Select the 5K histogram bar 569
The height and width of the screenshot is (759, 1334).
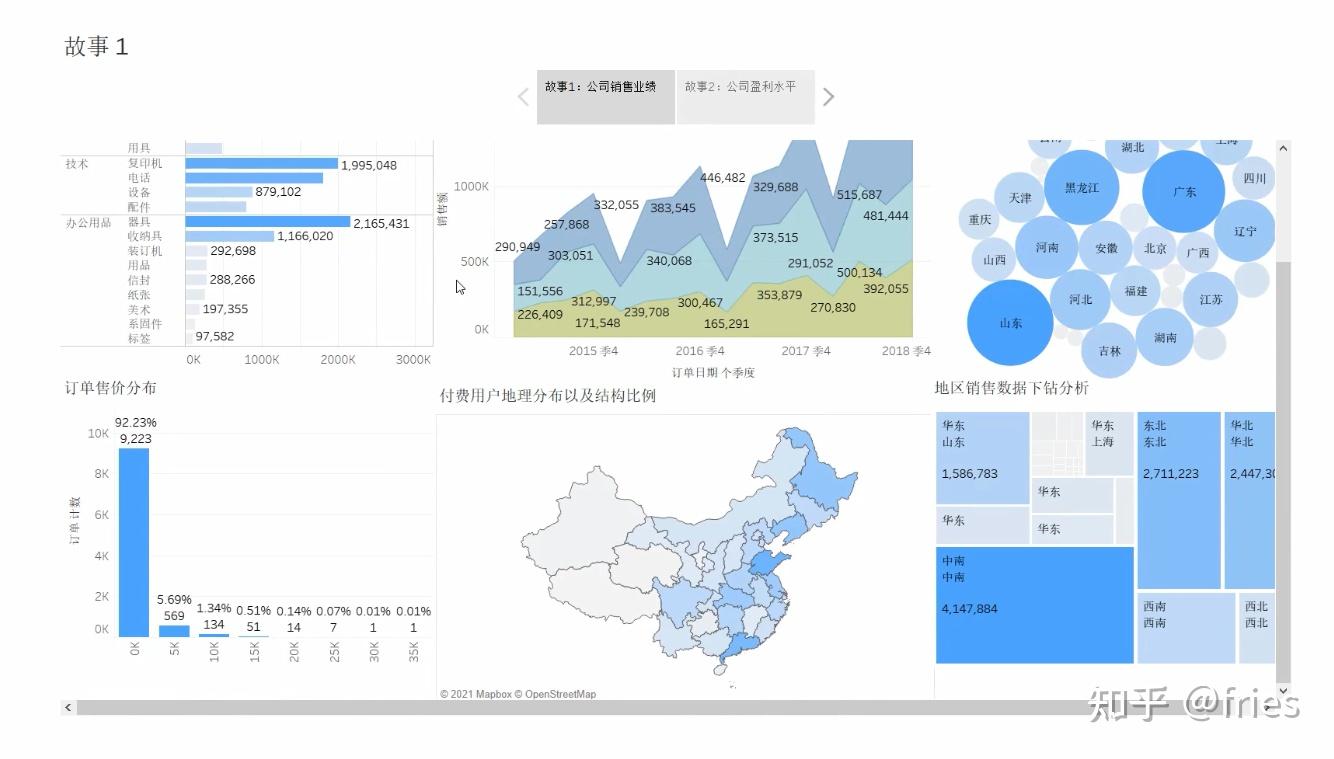click(174, 631)
